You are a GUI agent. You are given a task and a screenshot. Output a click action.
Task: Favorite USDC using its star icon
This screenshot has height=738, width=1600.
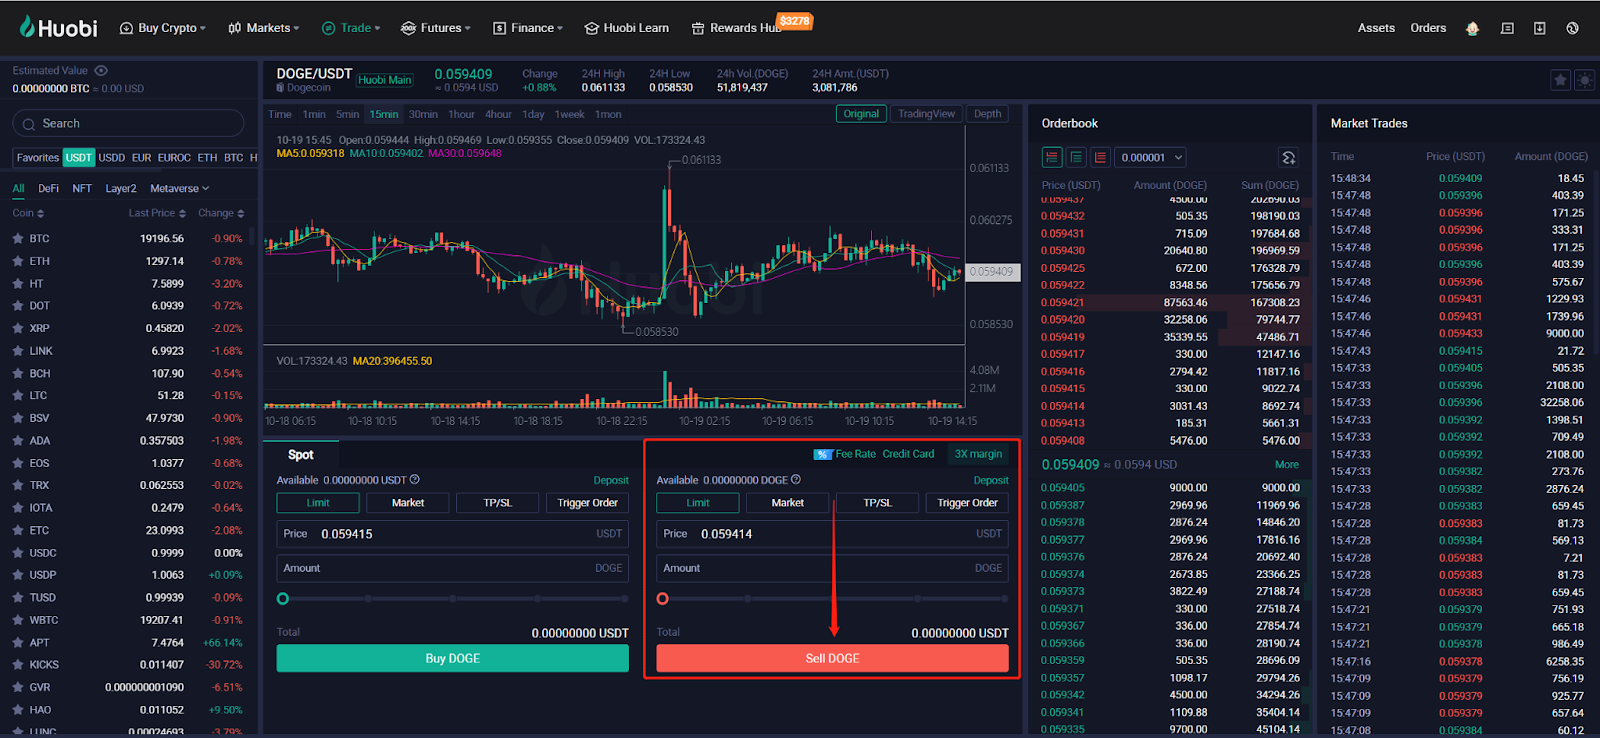pyautogui.click(x=18, y=553)
